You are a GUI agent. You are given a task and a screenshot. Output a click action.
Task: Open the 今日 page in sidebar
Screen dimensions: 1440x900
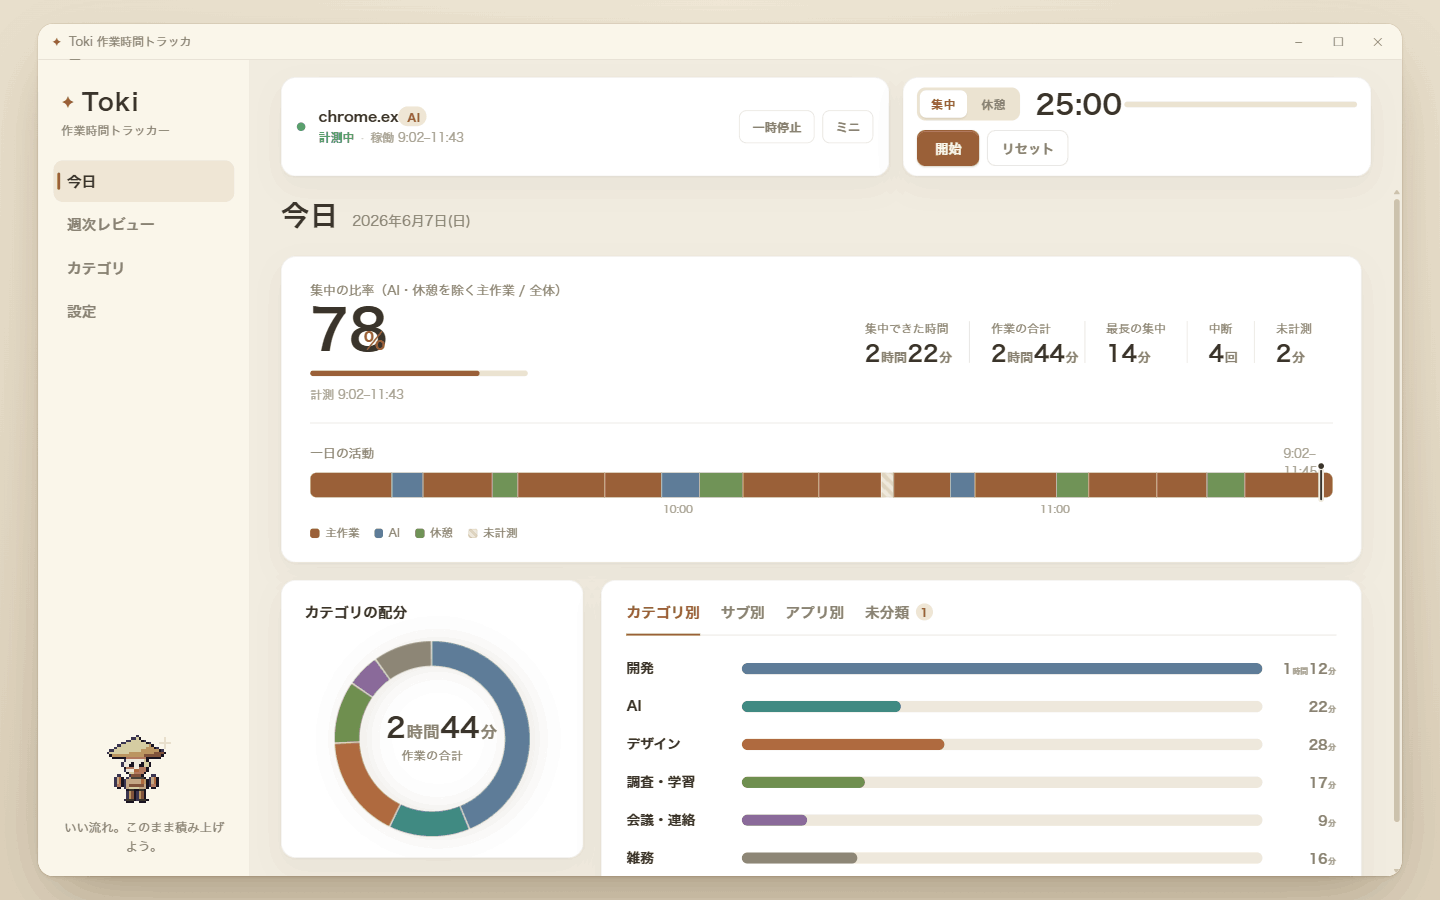click(144, 181)
